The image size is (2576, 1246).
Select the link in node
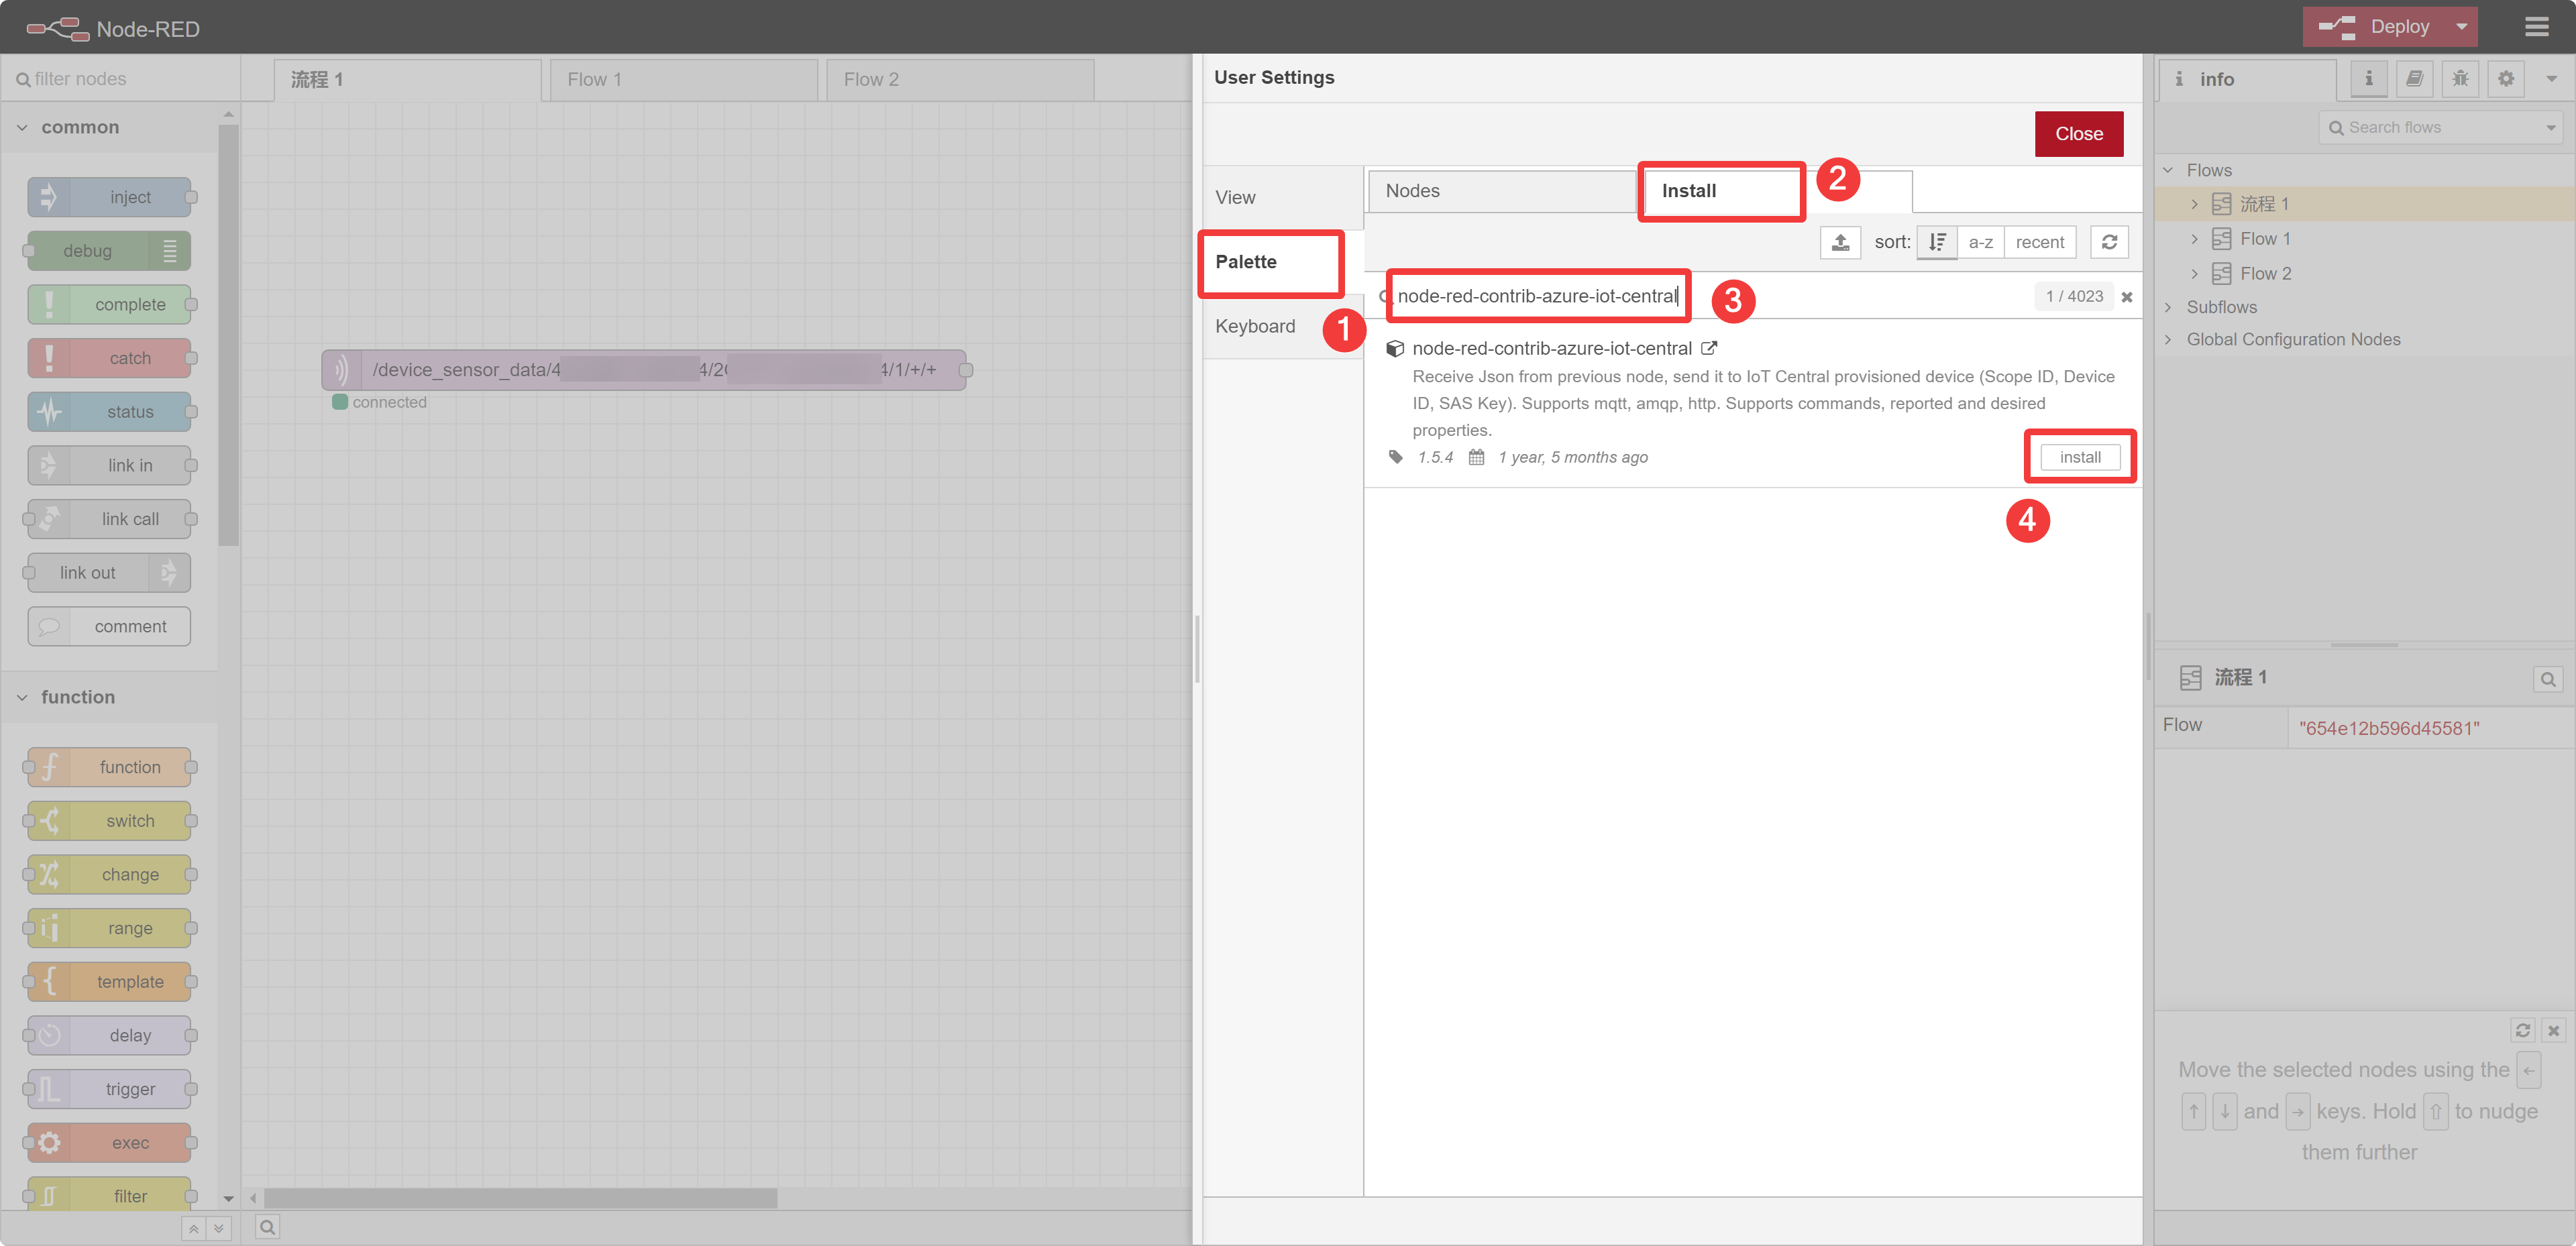pyautogui.click(x=110, y=465)
